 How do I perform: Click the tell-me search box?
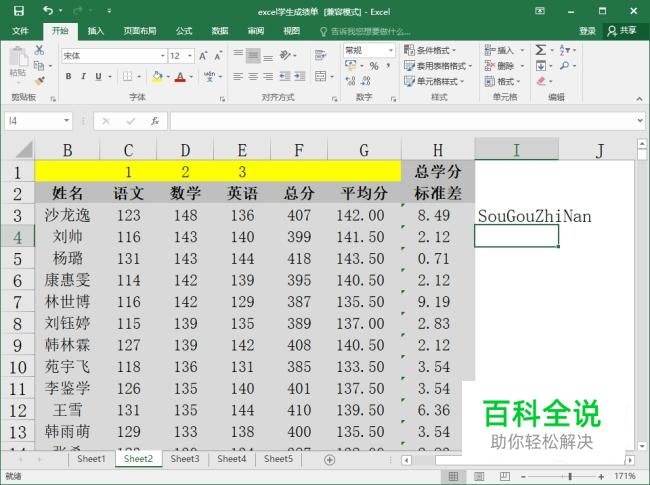pos(365,31)
